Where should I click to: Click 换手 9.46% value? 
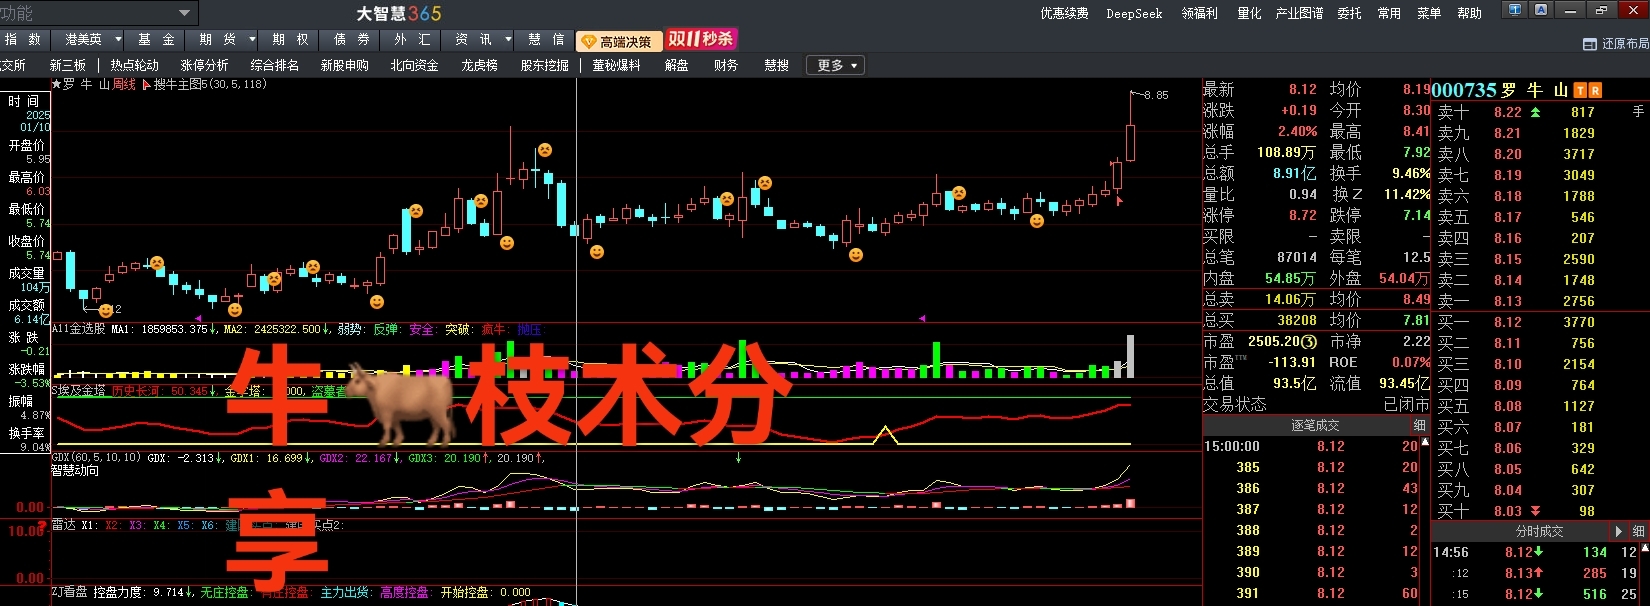[x=1411, y=173]
